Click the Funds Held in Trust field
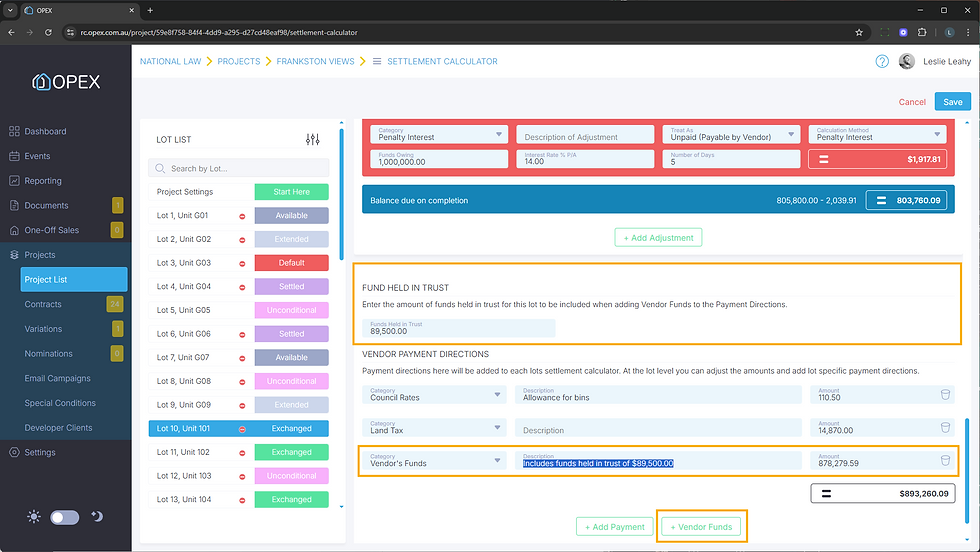This screenshot has height=552, width=980. (459, 328)
